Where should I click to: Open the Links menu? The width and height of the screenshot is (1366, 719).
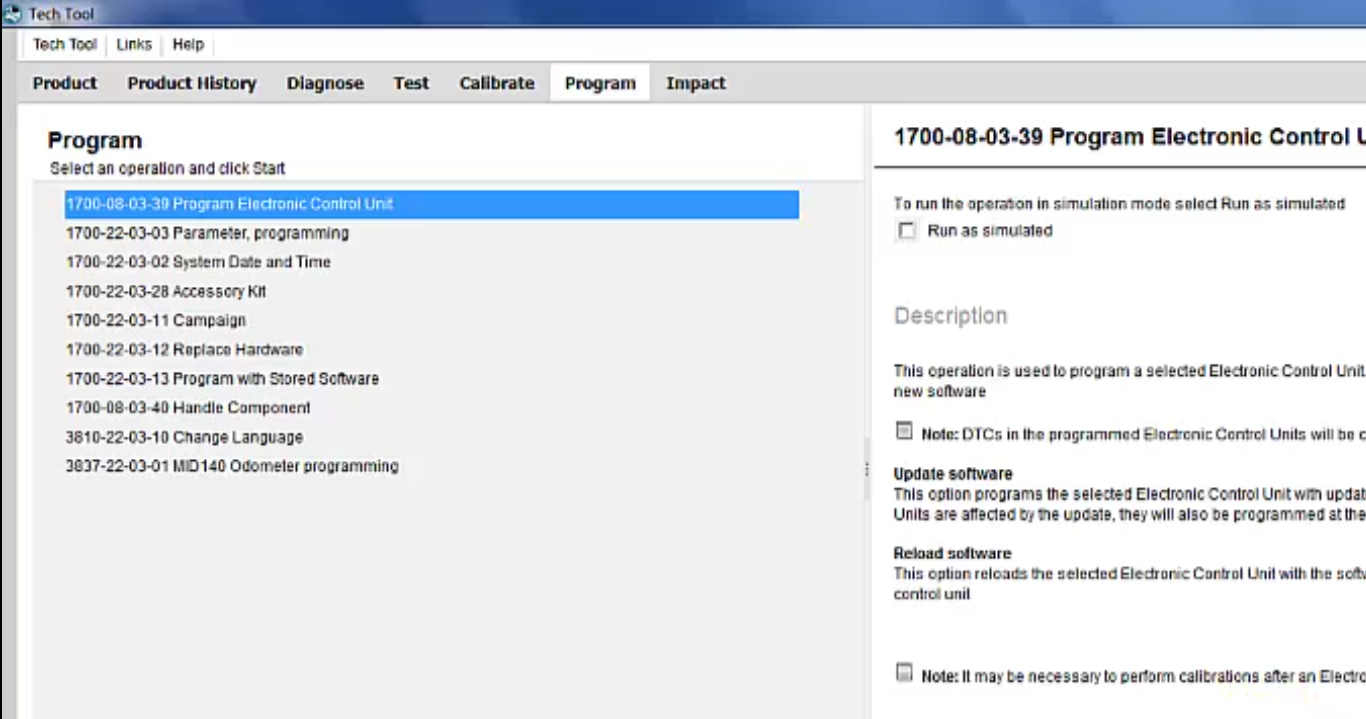pos(133,44)
